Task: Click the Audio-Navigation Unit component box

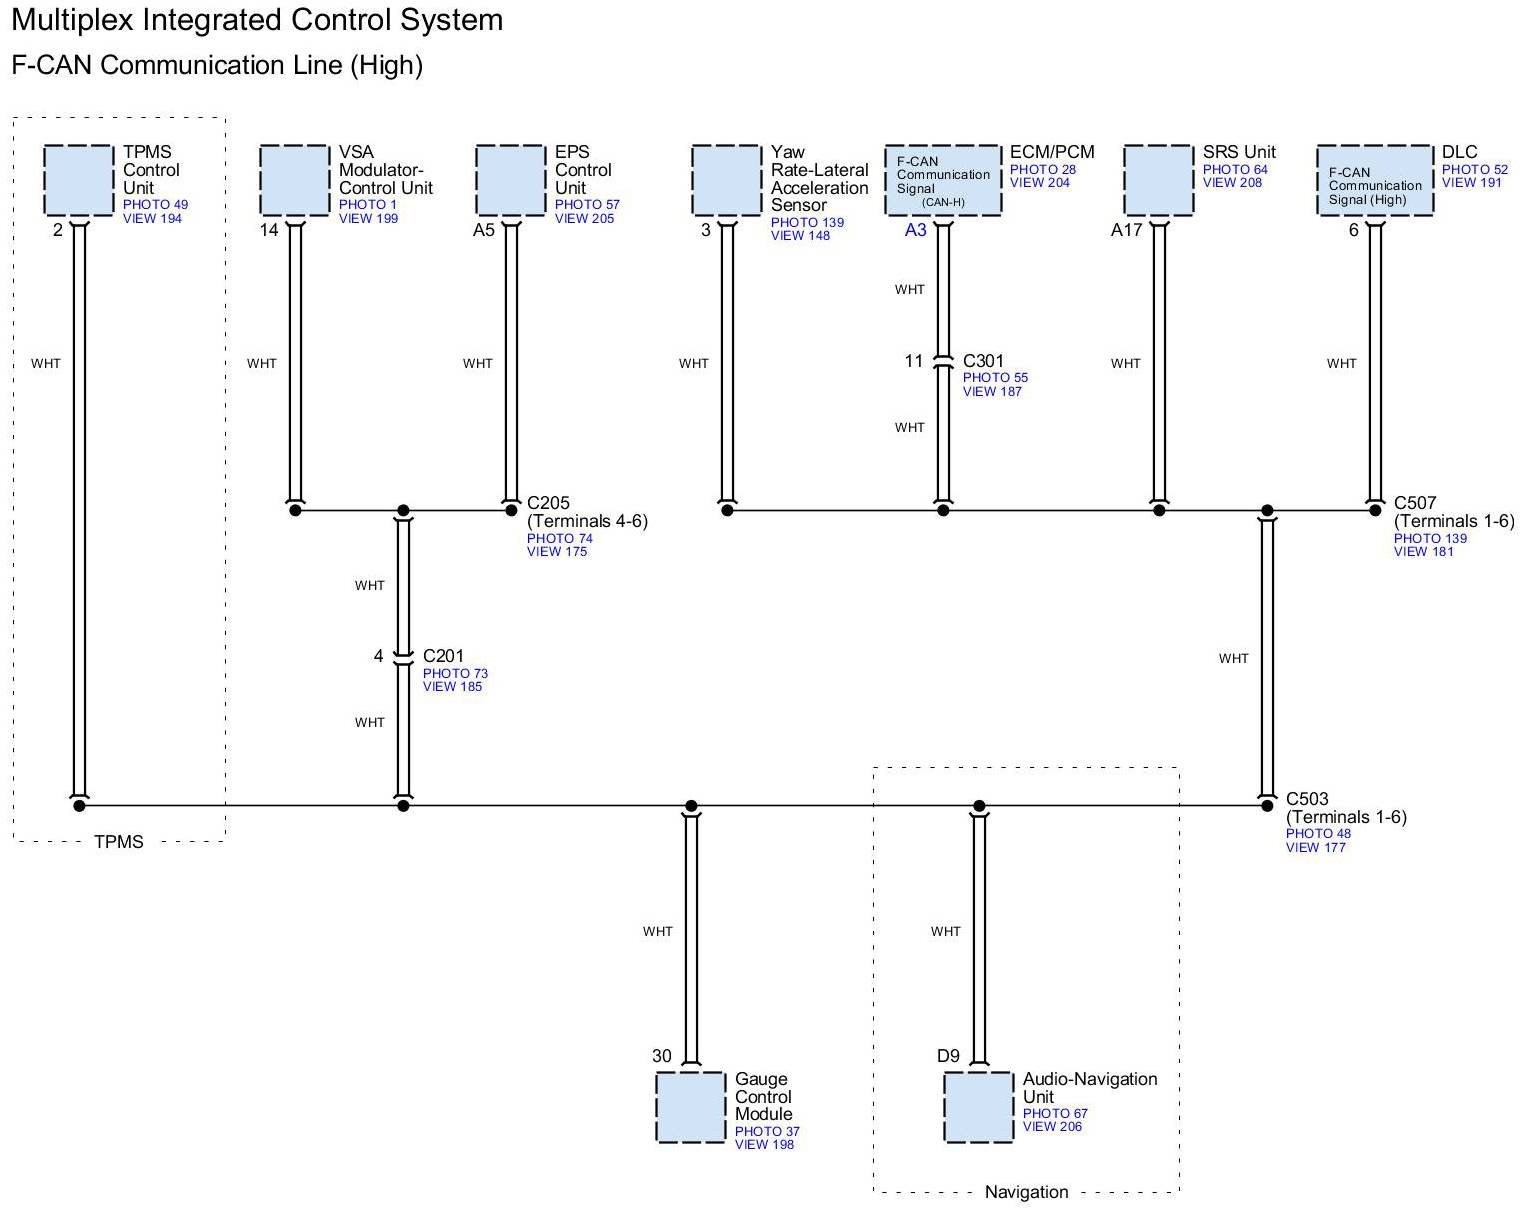Action: click(x=979, y=1107)
